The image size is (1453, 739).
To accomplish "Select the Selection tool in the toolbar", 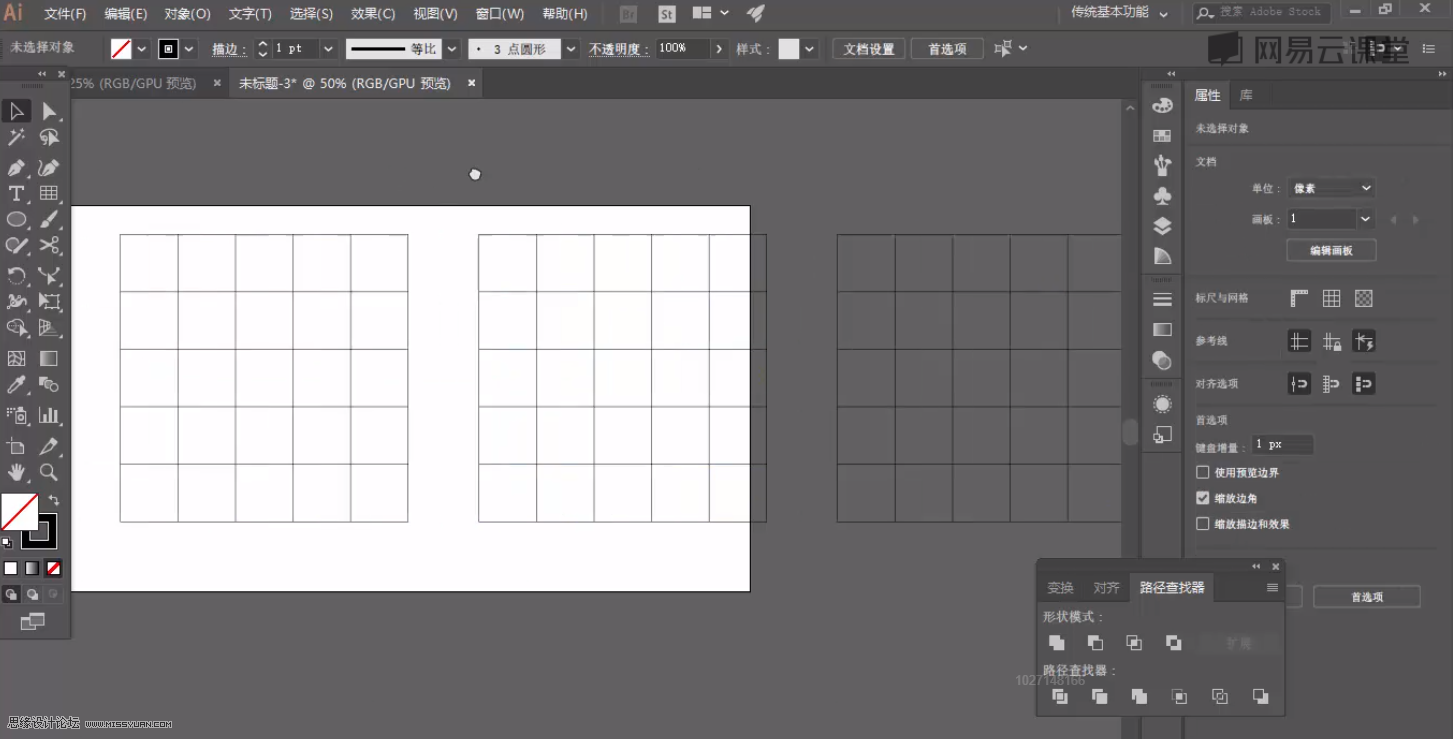I will 16,110.
